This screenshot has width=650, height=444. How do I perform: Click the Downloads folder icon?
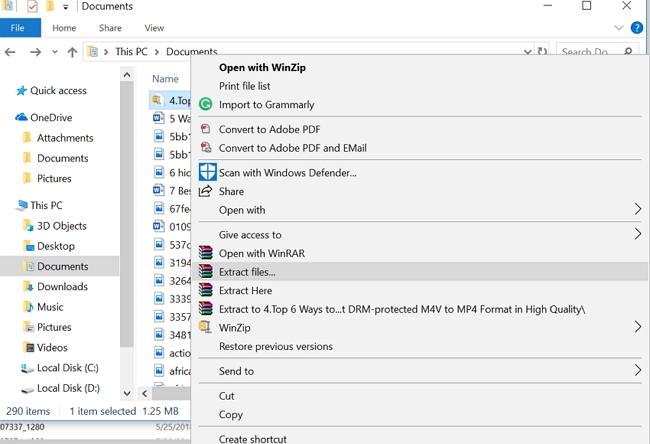pyautogui.click(x=28, y=286)
